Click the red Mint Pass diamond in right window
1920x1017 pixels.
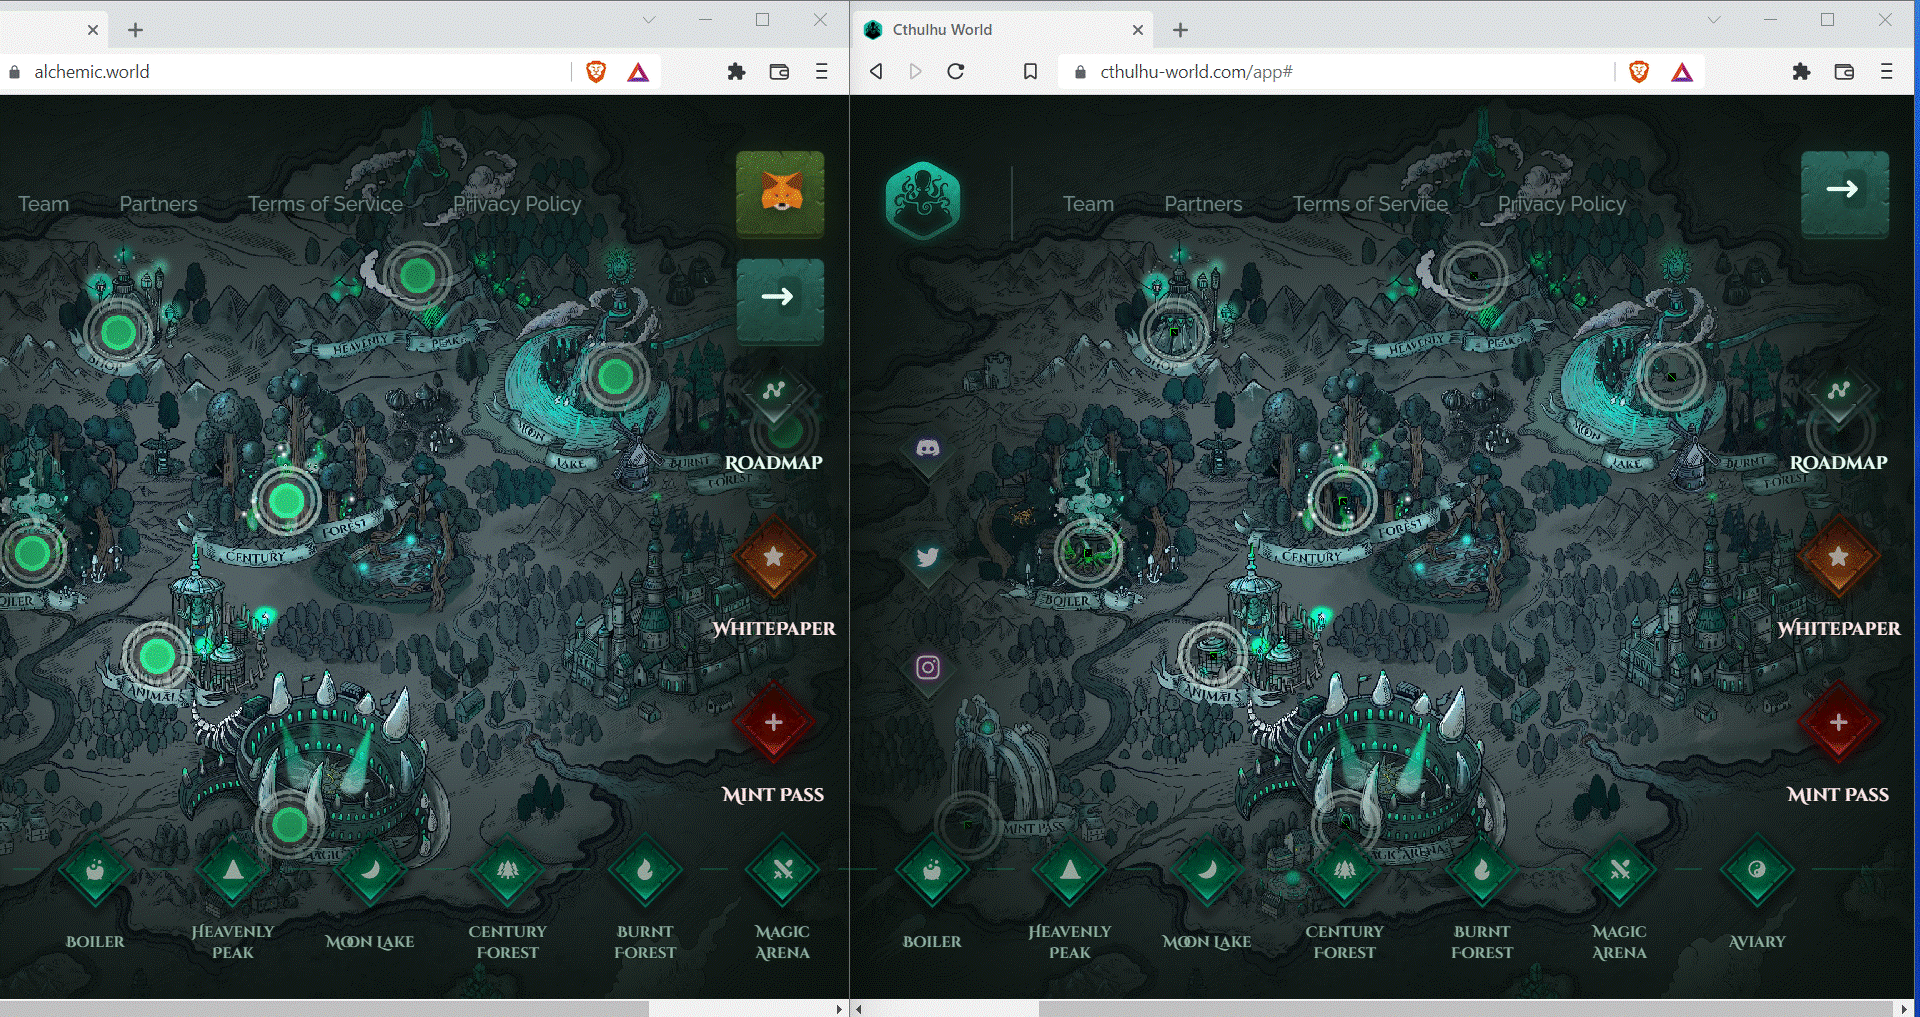[1838, 722]
